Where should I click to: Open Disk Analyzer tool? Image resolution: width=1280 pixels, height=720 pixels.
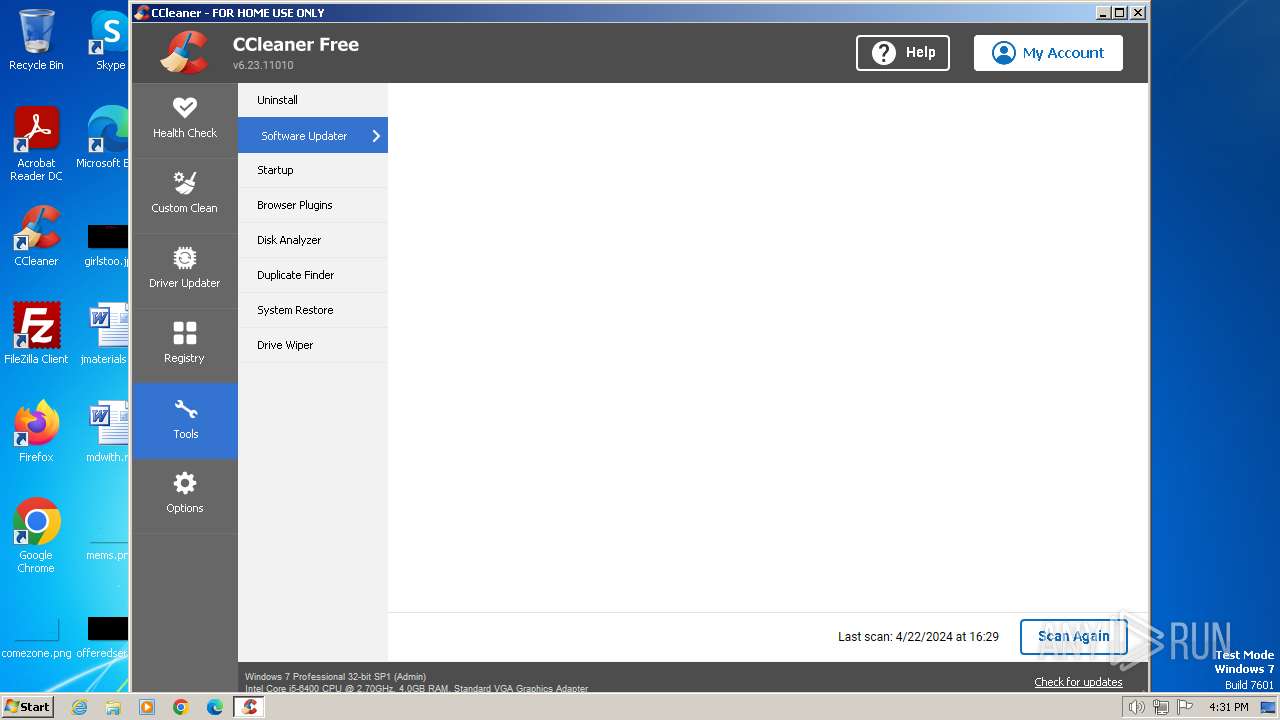pos(313,240)
